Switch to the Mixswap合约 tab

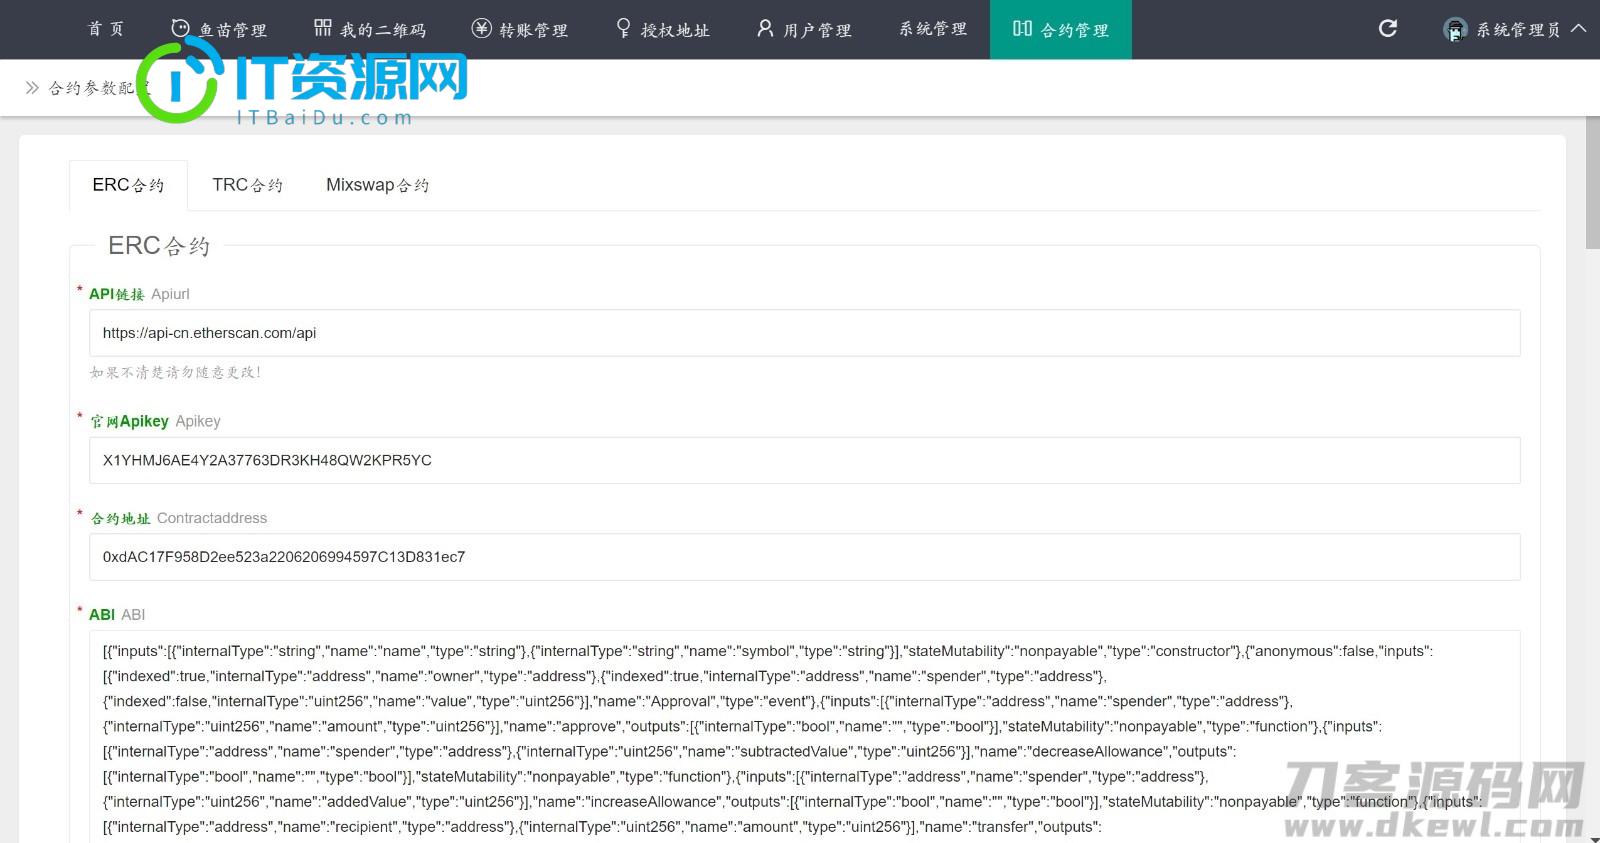point(377,185)
